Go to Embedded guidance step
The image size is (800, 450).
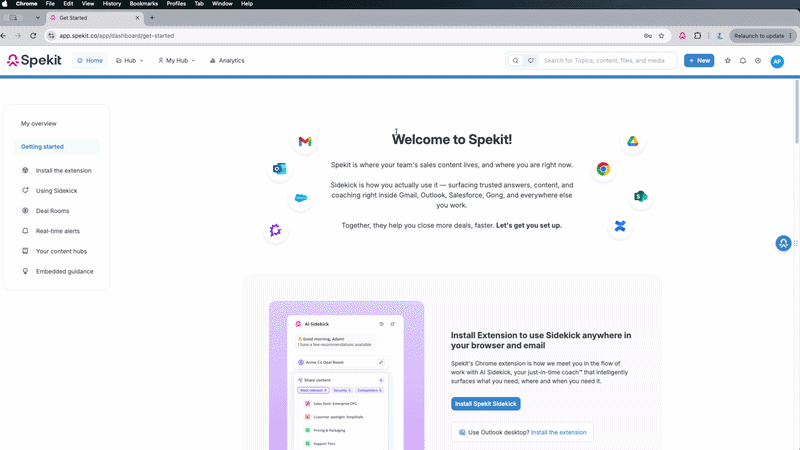[57, 271]
